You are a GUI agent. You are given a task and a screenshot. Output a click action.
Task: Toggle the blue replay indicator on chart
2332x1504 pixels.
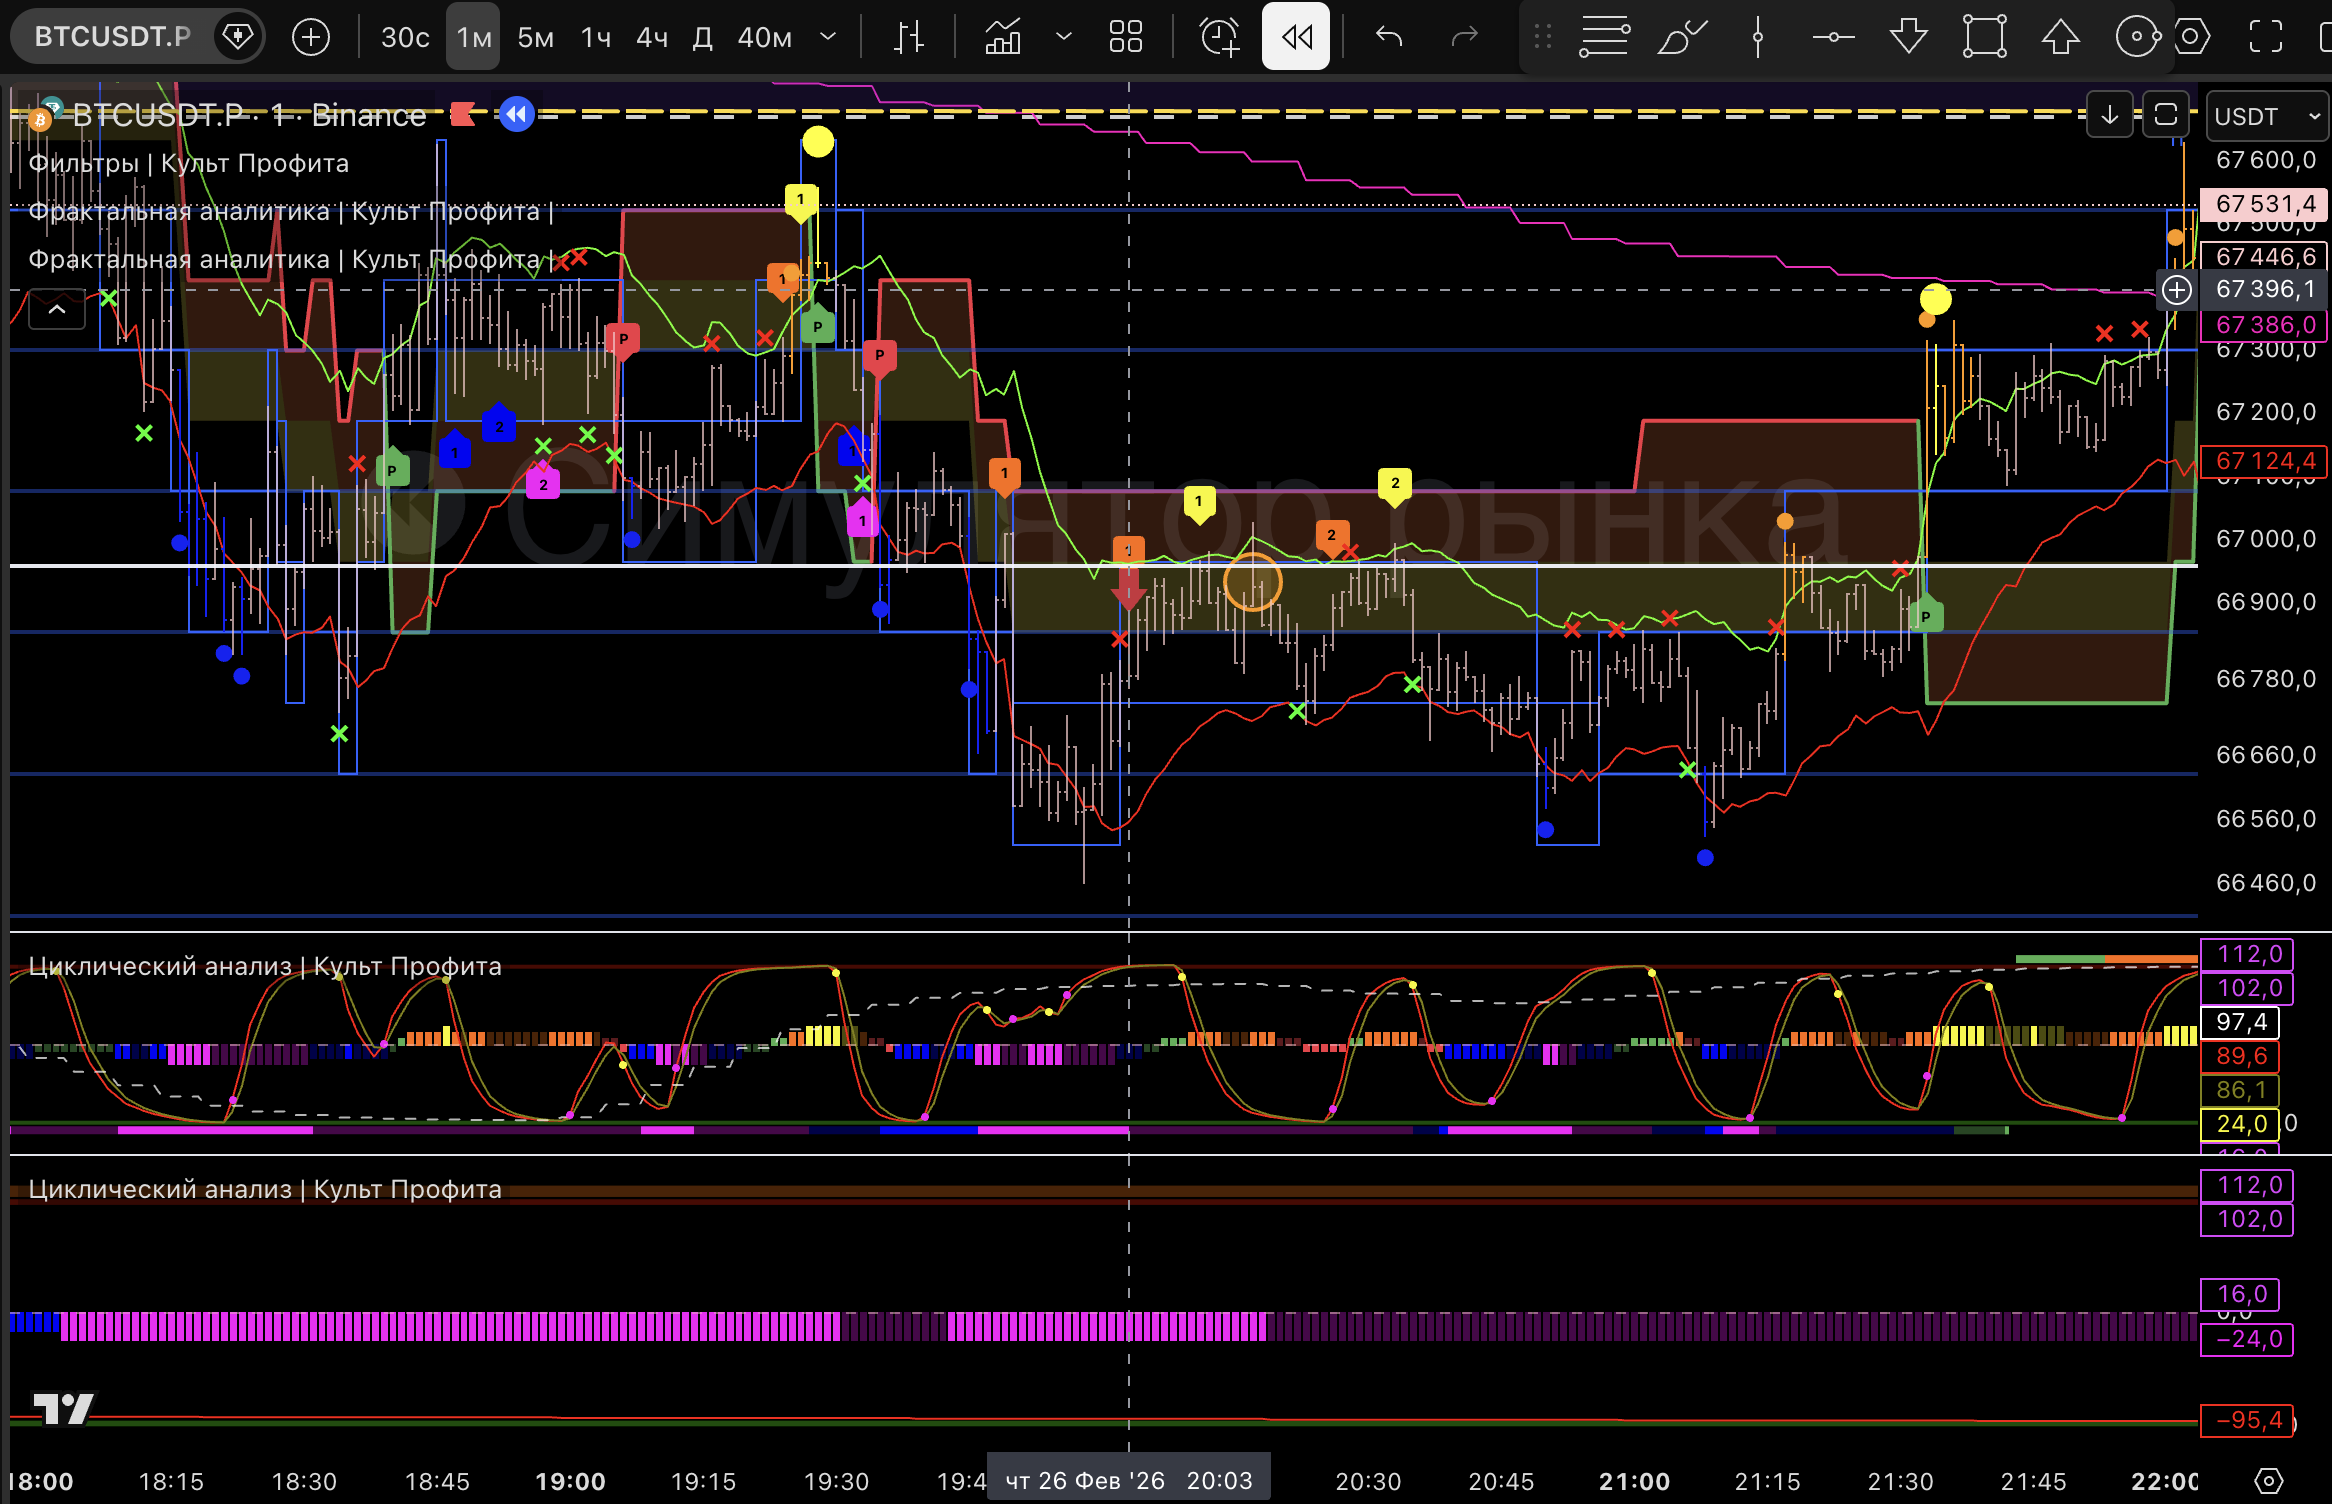516,114
